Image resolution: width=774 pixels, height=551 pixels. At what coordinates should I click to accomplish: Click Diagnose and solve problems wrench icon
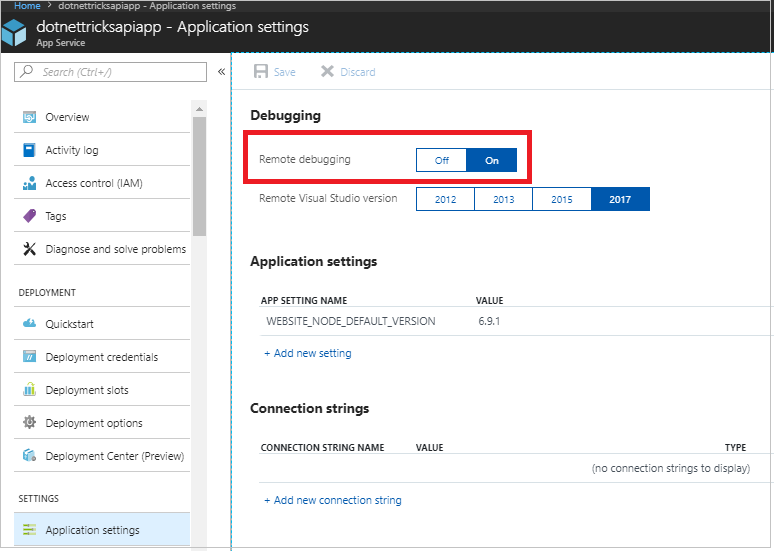click(28, 249)
